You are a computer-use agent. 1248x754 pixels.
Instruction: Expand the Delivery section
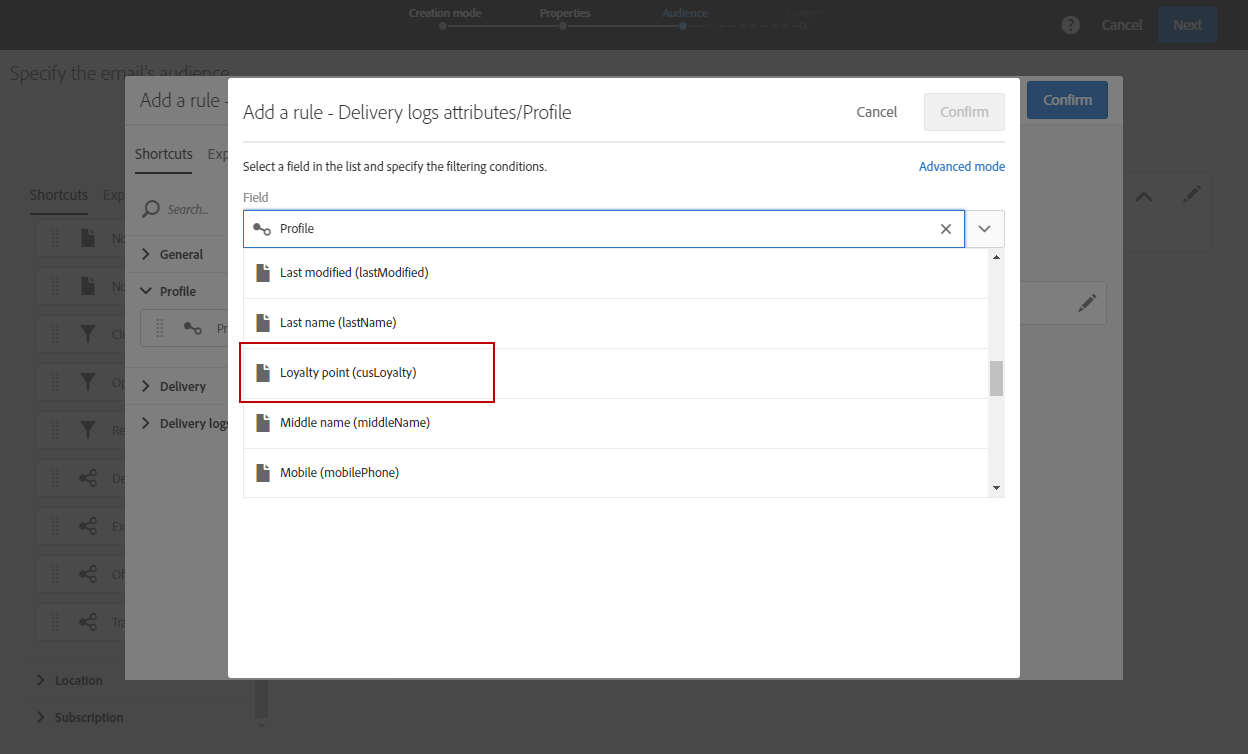pyautogui.click(x=146, y=386)
